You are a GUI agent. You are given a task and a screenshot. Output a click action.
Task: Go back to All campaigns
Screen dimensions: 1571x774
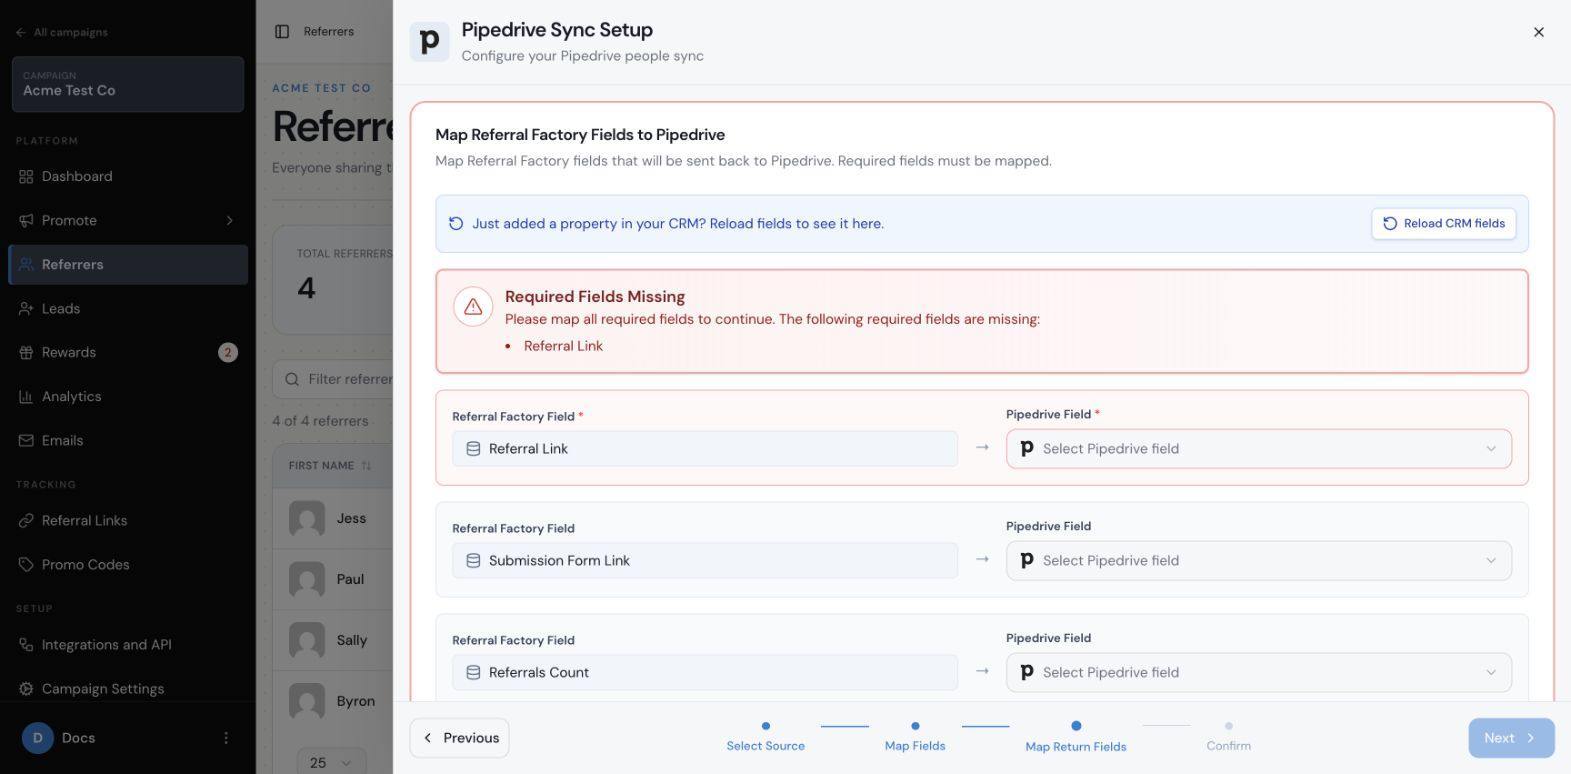click(x=62, y=32)
